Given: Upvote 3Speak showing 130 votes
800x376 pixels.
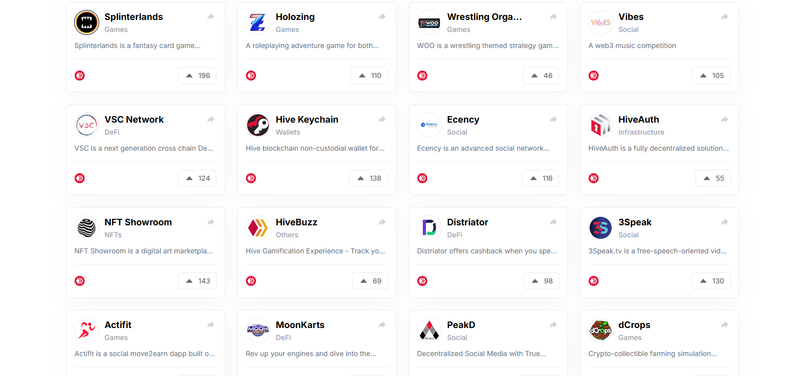Looking at the screenshot, I should point(711,281).
